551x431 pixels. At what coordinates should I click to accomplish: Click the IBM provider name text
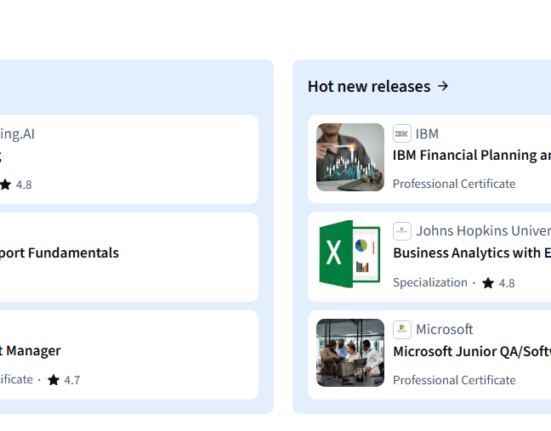coord(427,134)
